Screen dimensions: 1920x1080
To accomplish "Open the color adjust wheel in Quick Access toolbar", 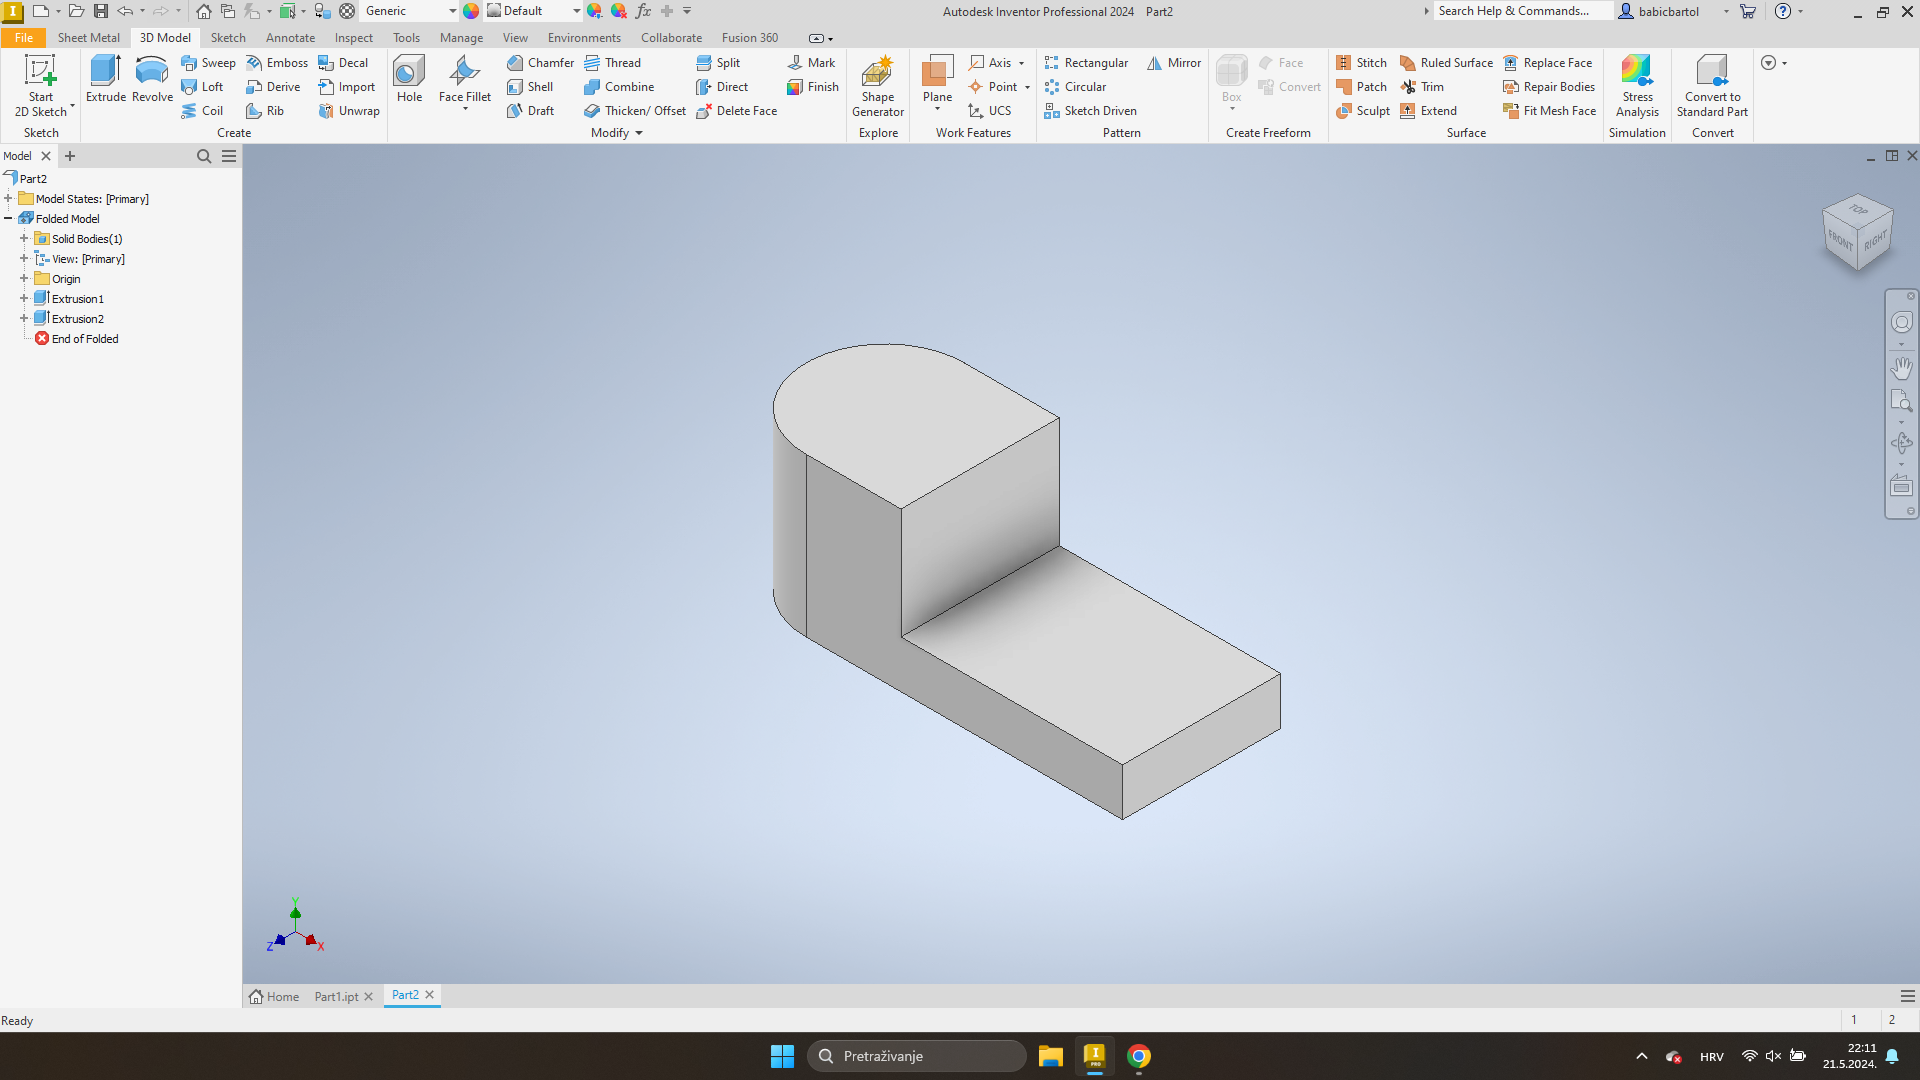I will 472,11.
